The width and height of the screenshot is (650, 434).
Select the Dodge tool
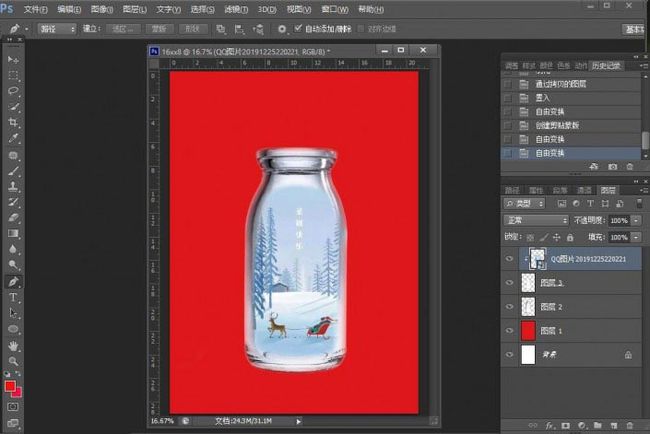pyautogui.click(x=13, y=264)
